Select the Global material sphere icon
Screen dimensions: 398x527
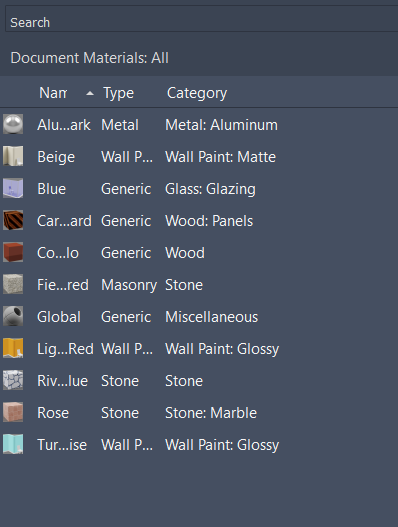click(x=13, y=316)
